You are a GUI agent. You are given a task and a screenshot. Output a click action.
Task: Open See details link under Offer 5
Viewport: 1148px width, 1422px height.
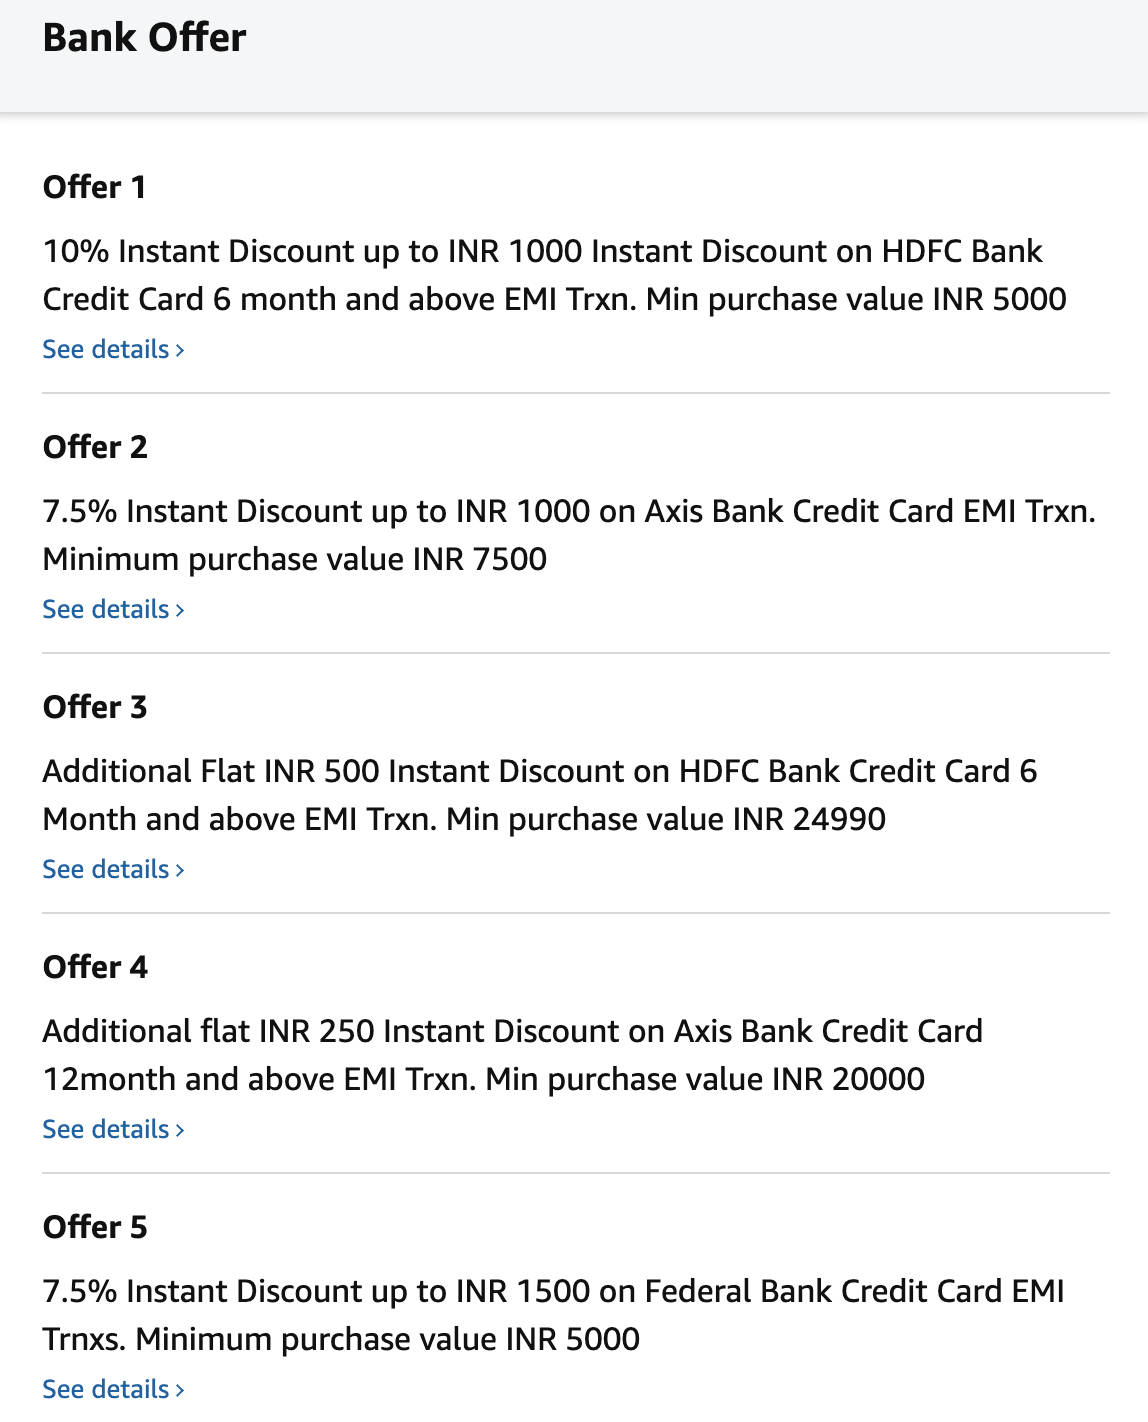(105, 1389)
